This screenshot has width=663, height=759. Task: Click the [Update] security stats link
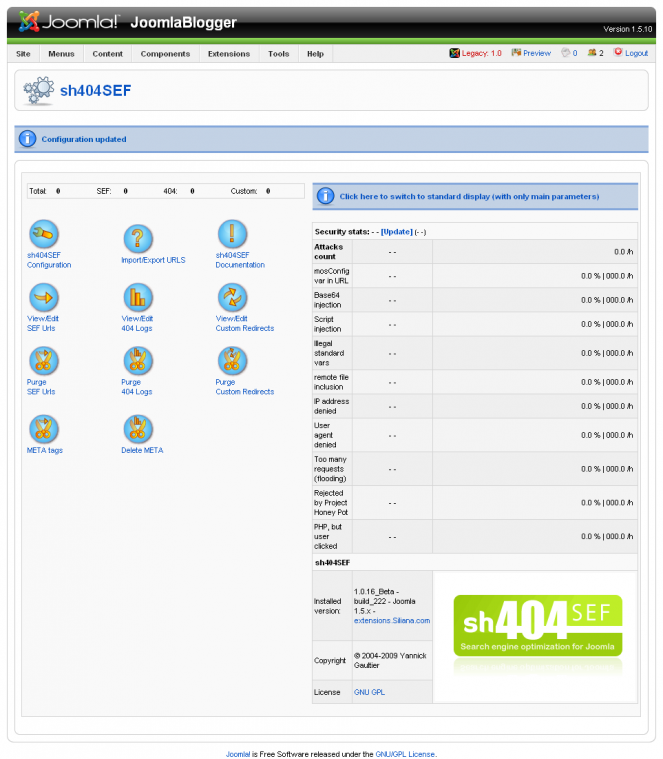pos(397,232)
